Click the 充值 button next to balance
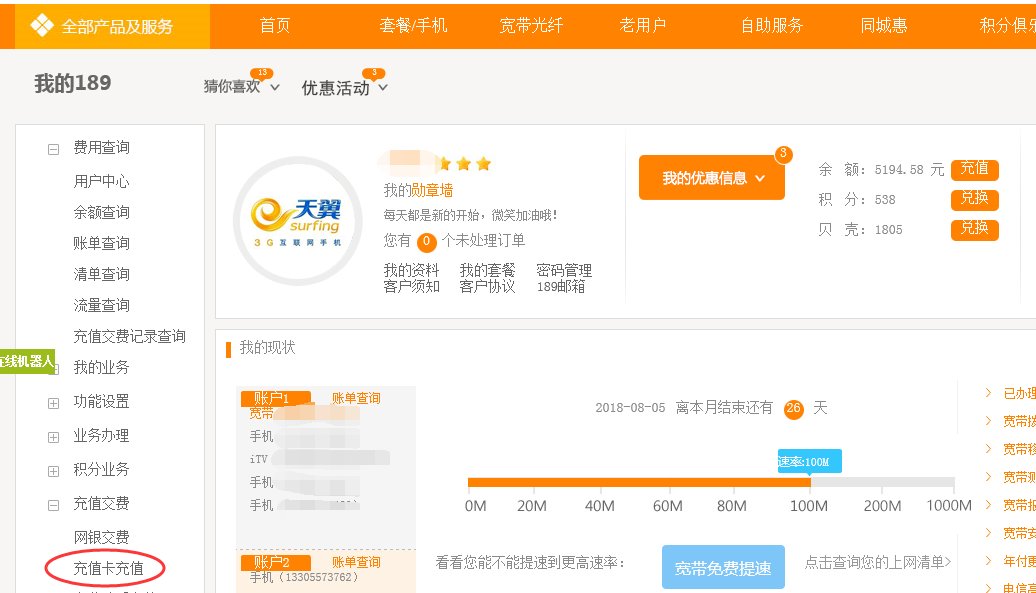Image resolution: width=1036 pixels, height=593 pixels. tap(974, 169)
